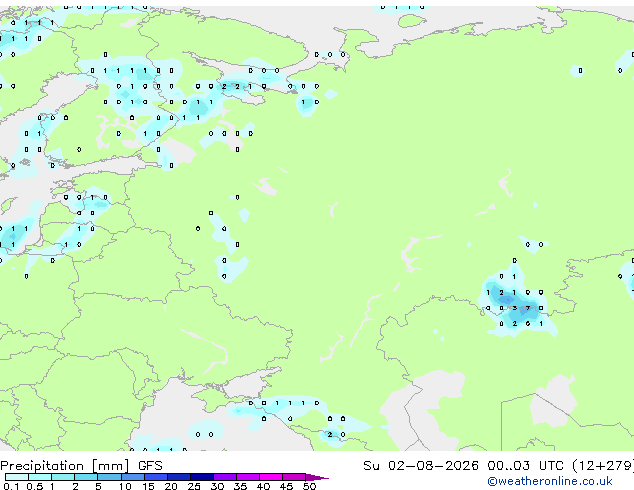The height and width of the screenshot is (490, 634).
Task: Choose the 25–30 mm navy legend swatch
Action: click(x=201, y=477)
